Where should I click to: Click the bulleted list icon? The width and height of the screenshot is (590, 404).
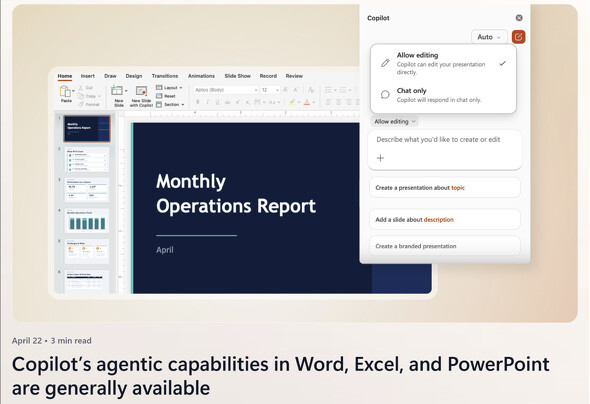click(328, 90)
